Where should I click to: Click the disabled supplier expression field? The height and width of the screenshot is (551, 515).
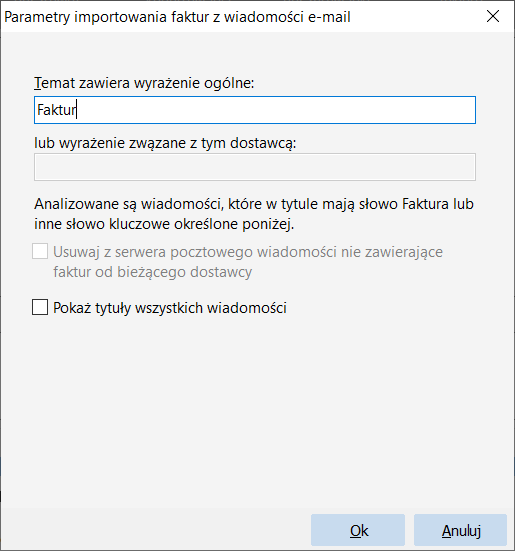tap(255, 167)
